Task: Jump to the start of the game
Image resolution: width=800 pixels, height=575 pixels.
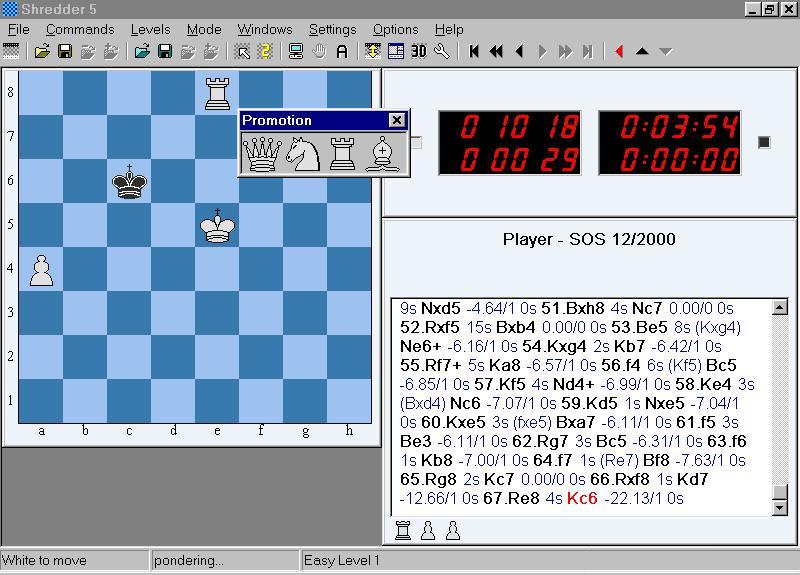Action: pyautogui.click(x=474, y=51)
